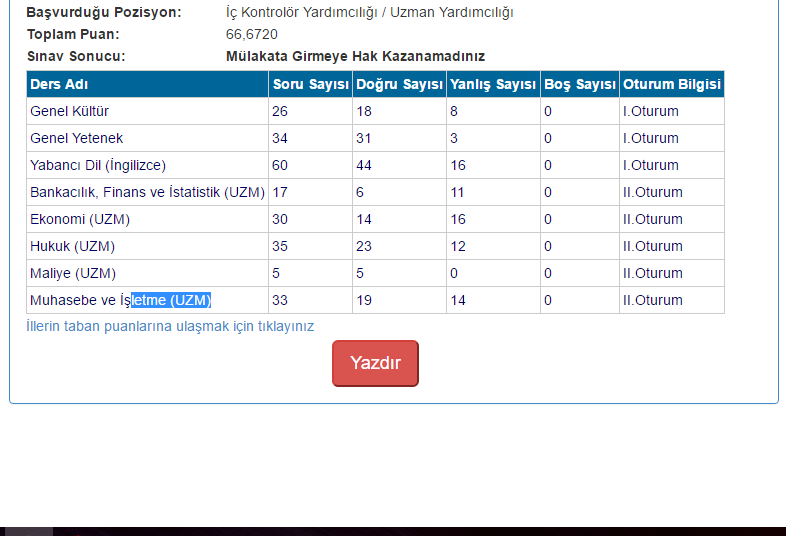Select the Oturum Bilgisi column header
Image resolution: width=786 pixels, height=536 pixels.
[672, 84]
